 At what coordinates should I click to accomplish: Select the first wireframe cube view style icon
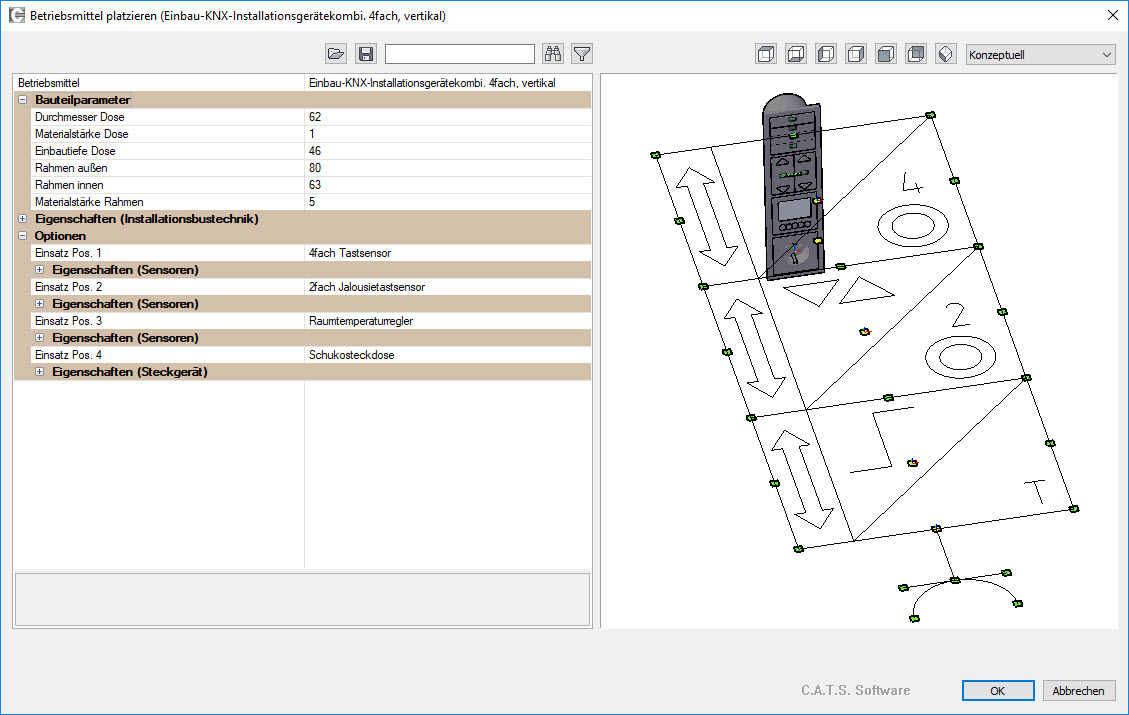point(766,54)
